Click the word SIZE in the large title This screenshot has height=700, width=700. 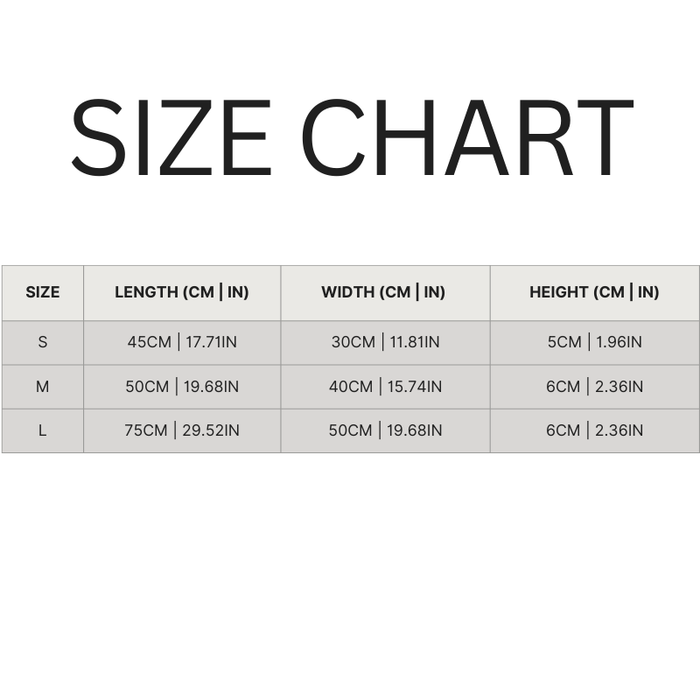[x=171, y=137]
